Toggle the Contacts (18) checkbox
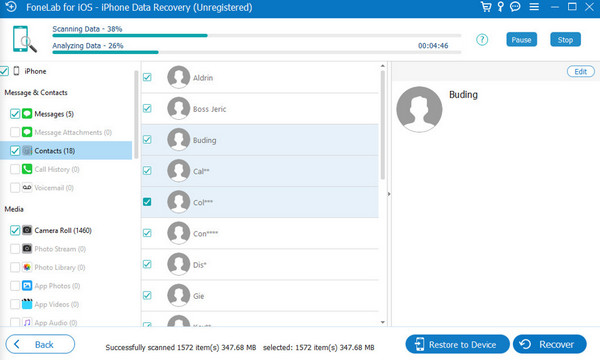The image size is (600, 360). pos(15,151)
